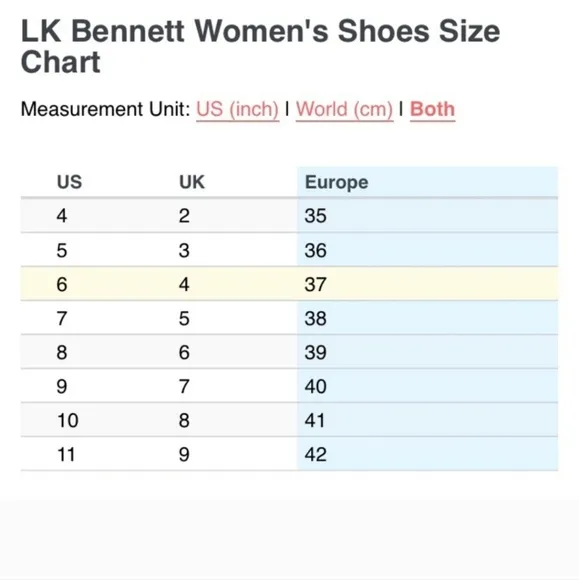The height and width of the screenshot is (580, 579).
Task: Choose the row with Europe size 39
Action: (x=289, y=352)
